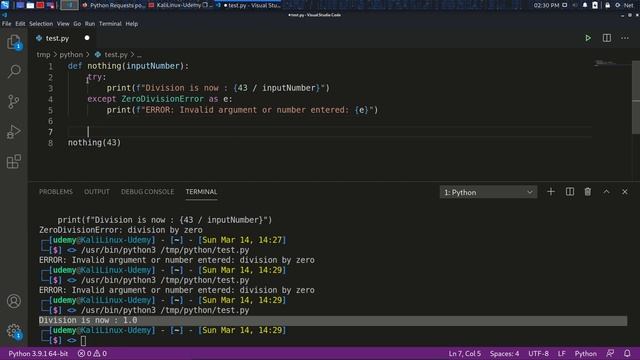The image size is (640, 360).
Task: Open the Run and Debug view
Action: [x=13, y=131]
